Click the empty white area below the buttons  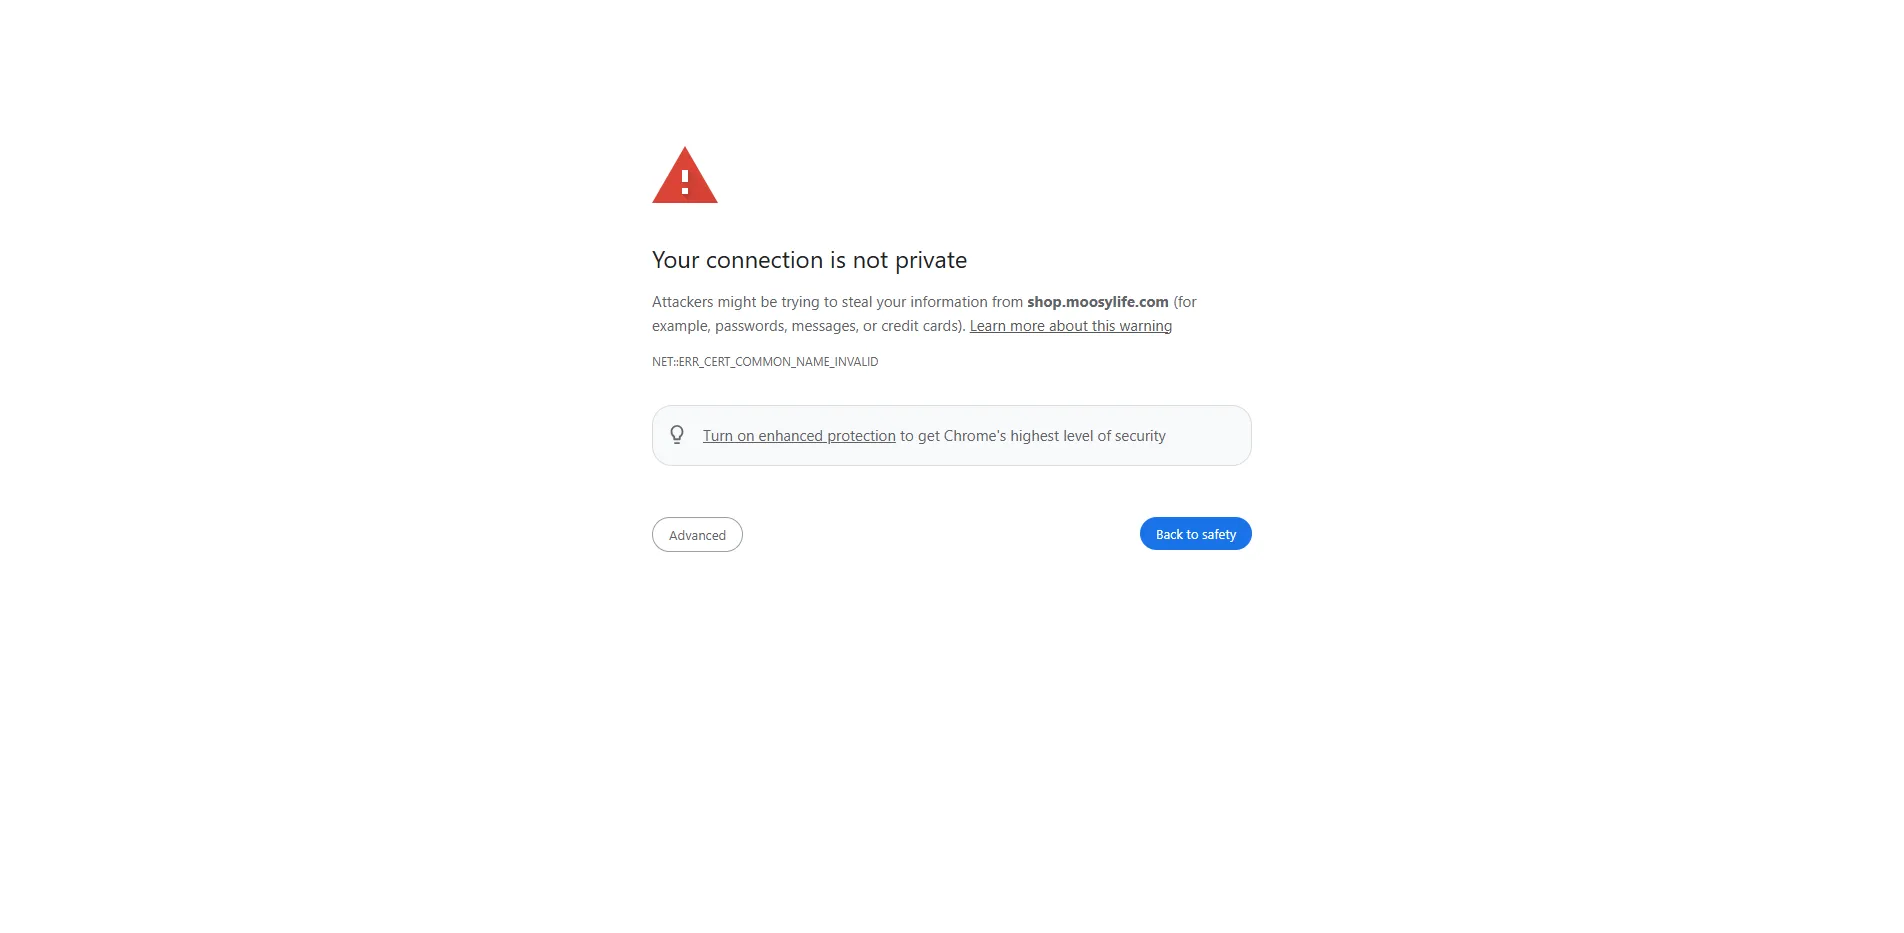click(951, 740)
